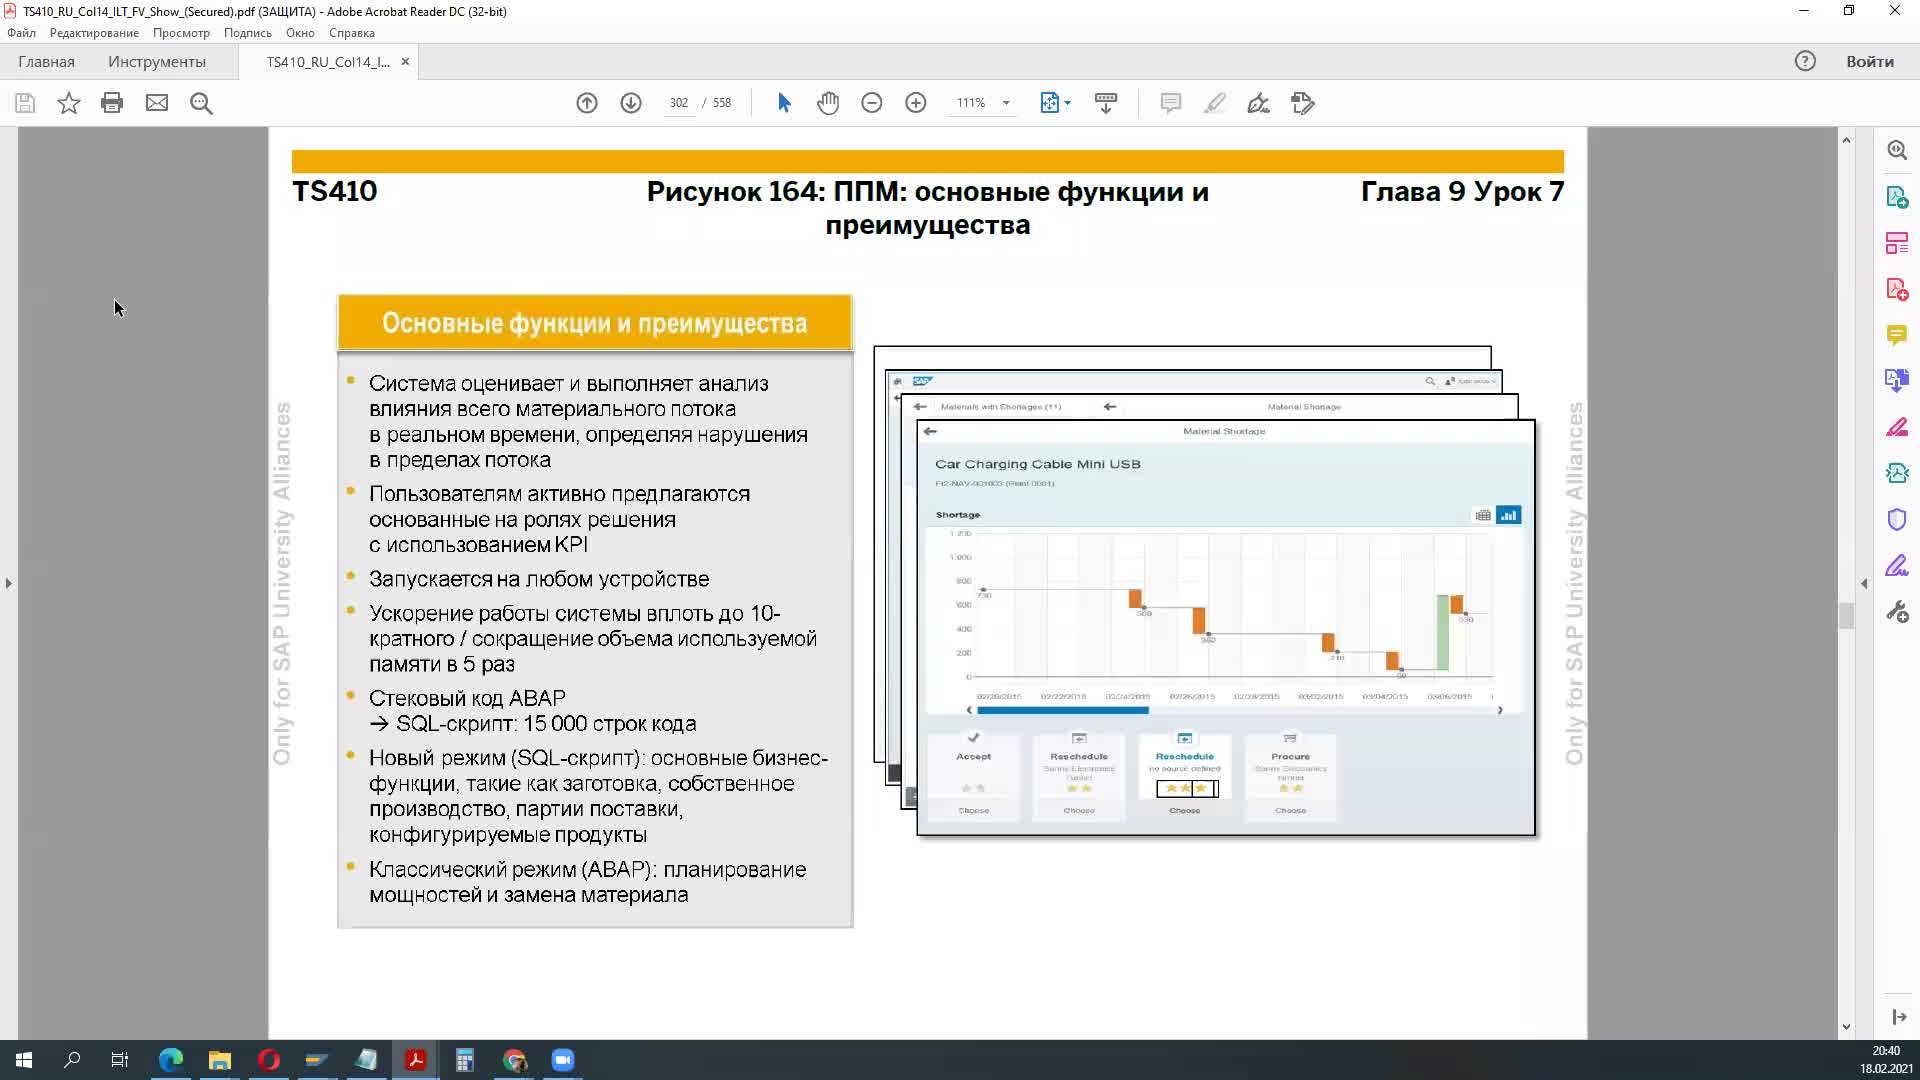Open File Explorer from taskbar
Screen dimensions: 1920x1080
point(220,1060)
